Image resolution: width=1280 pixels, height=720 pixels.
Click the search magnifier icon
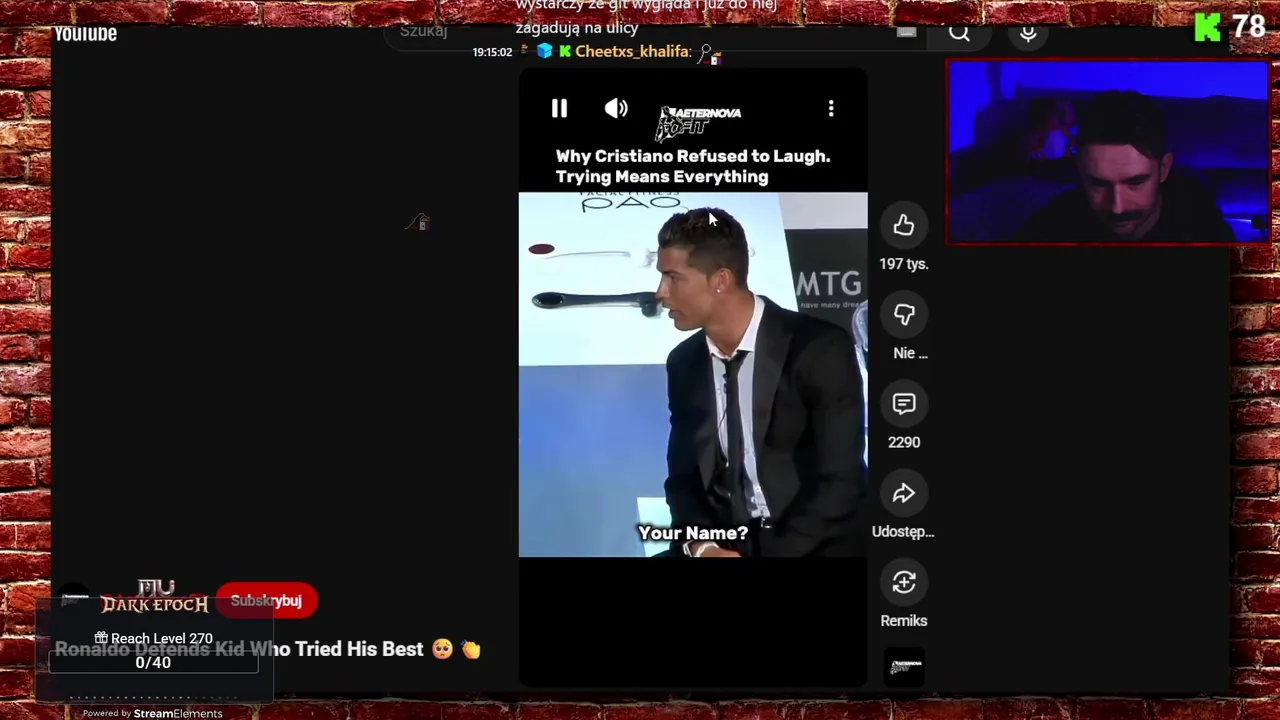pos(959,33)
